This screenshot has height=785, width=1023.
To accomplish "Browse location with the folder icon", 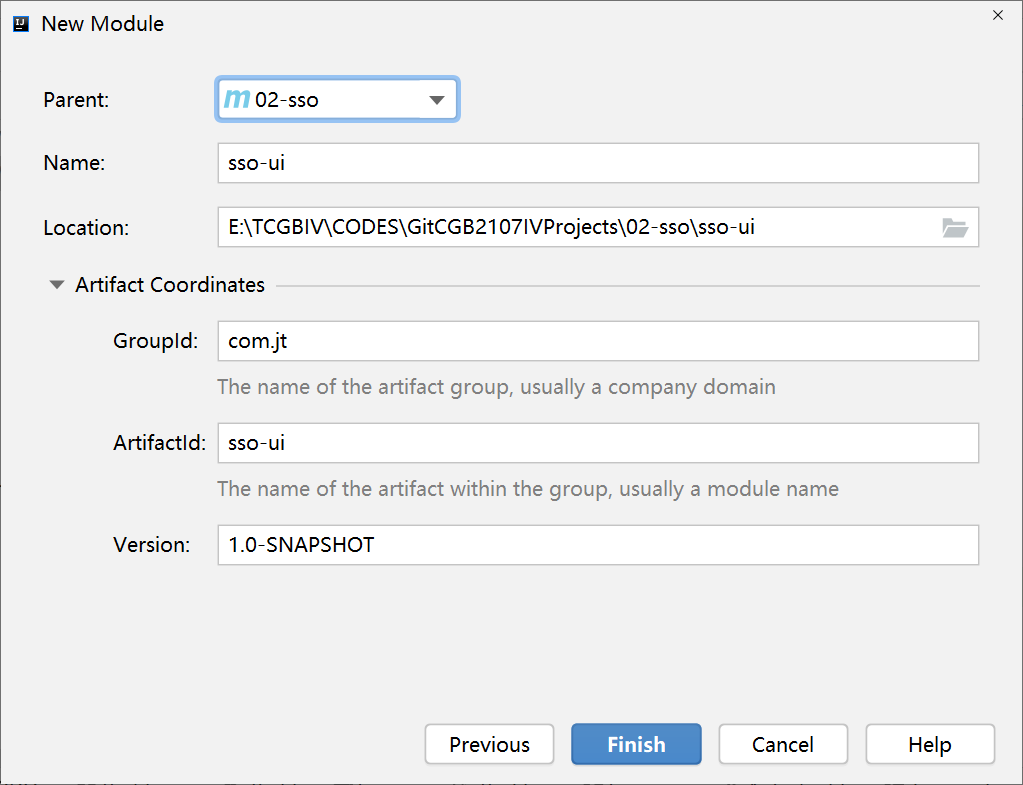I will (x=954, y=228).
